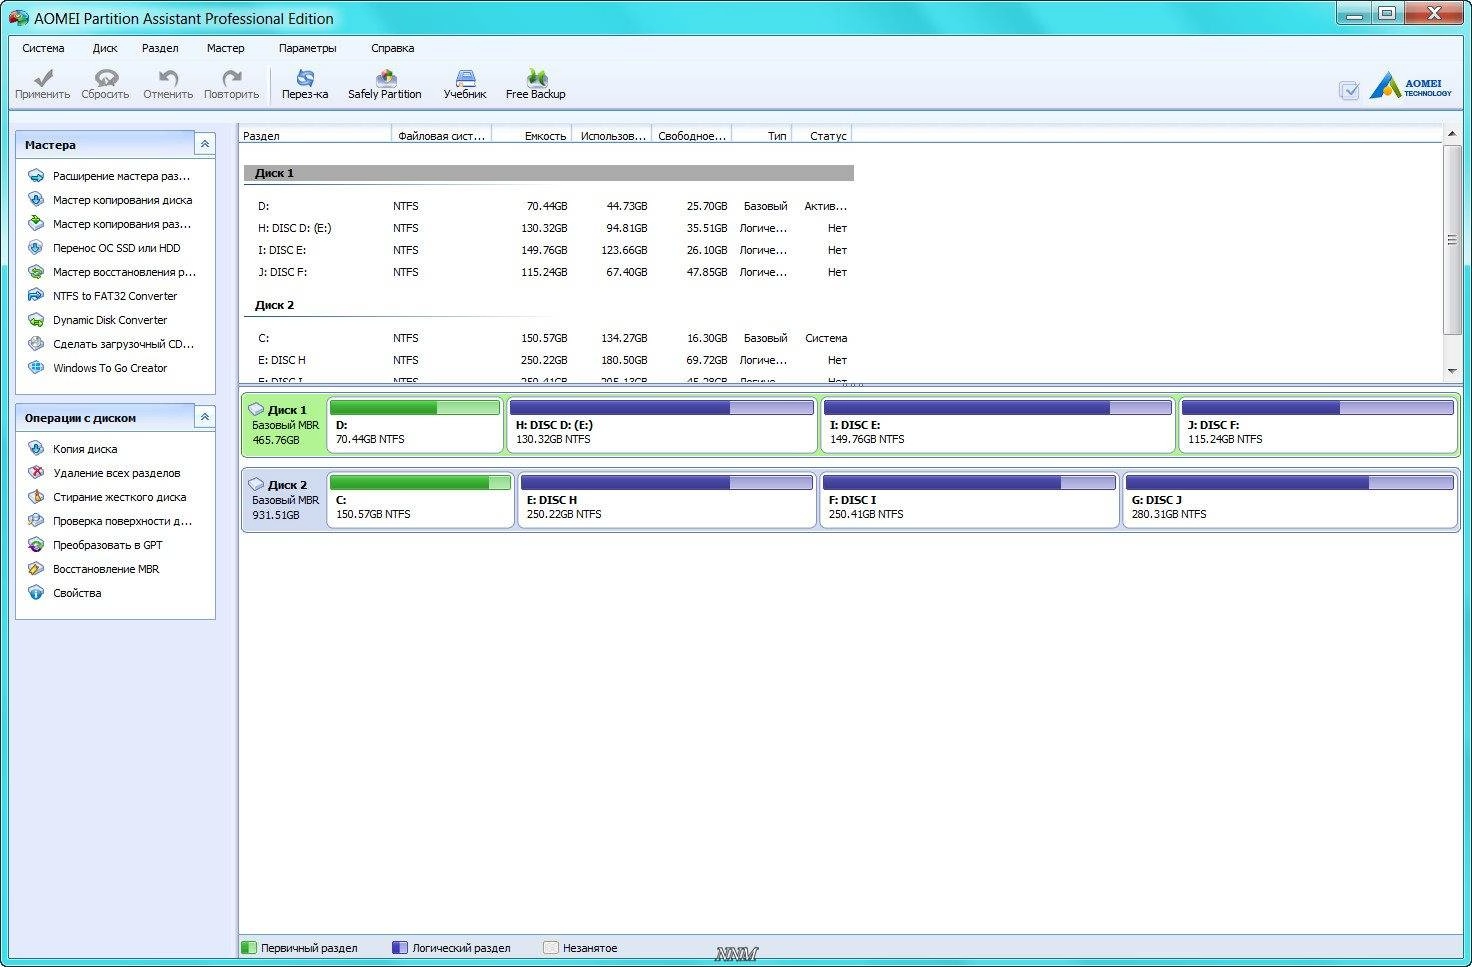The height and width of the screenshot is (967, 1472).
Task: Click the Стирание жесткого диска icon
Action: (36, 497)
